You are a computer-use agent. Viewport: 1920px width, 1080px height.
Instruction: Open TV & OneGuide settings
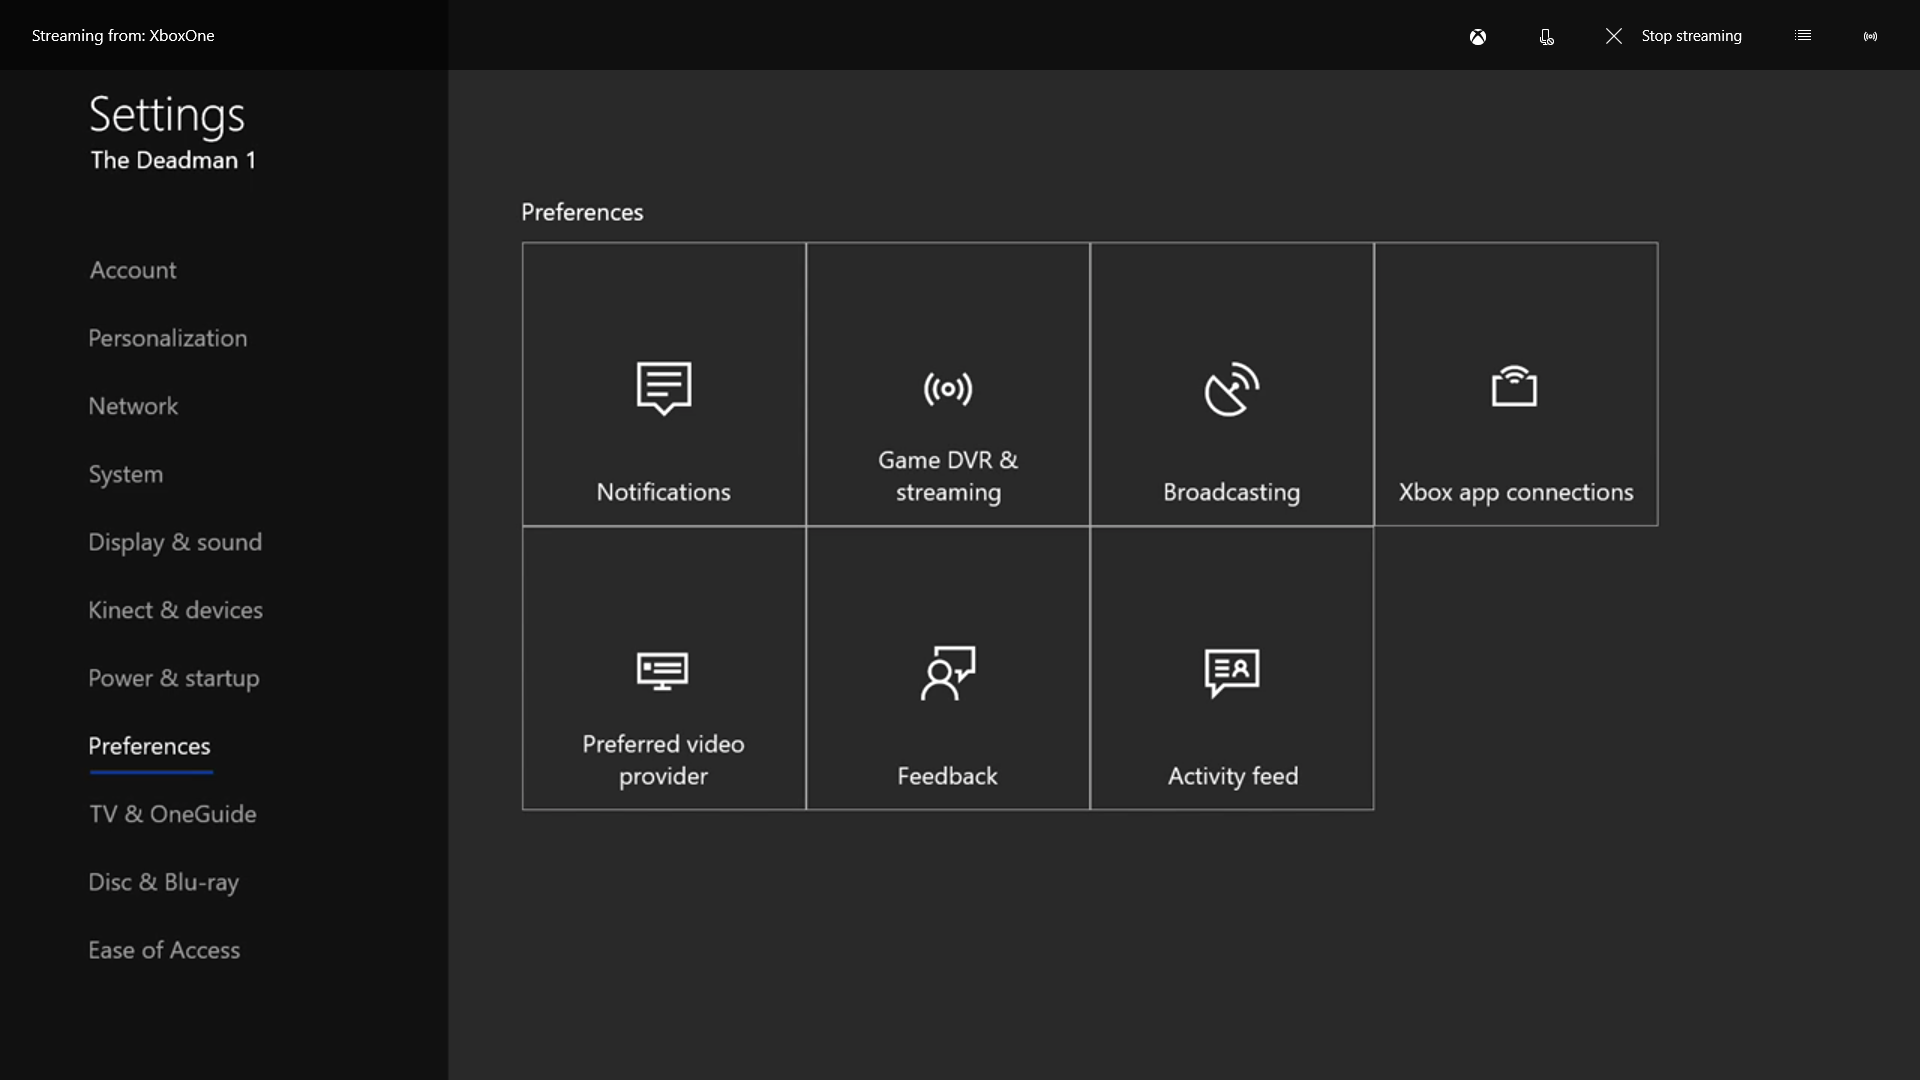click(x=173, y=814)
